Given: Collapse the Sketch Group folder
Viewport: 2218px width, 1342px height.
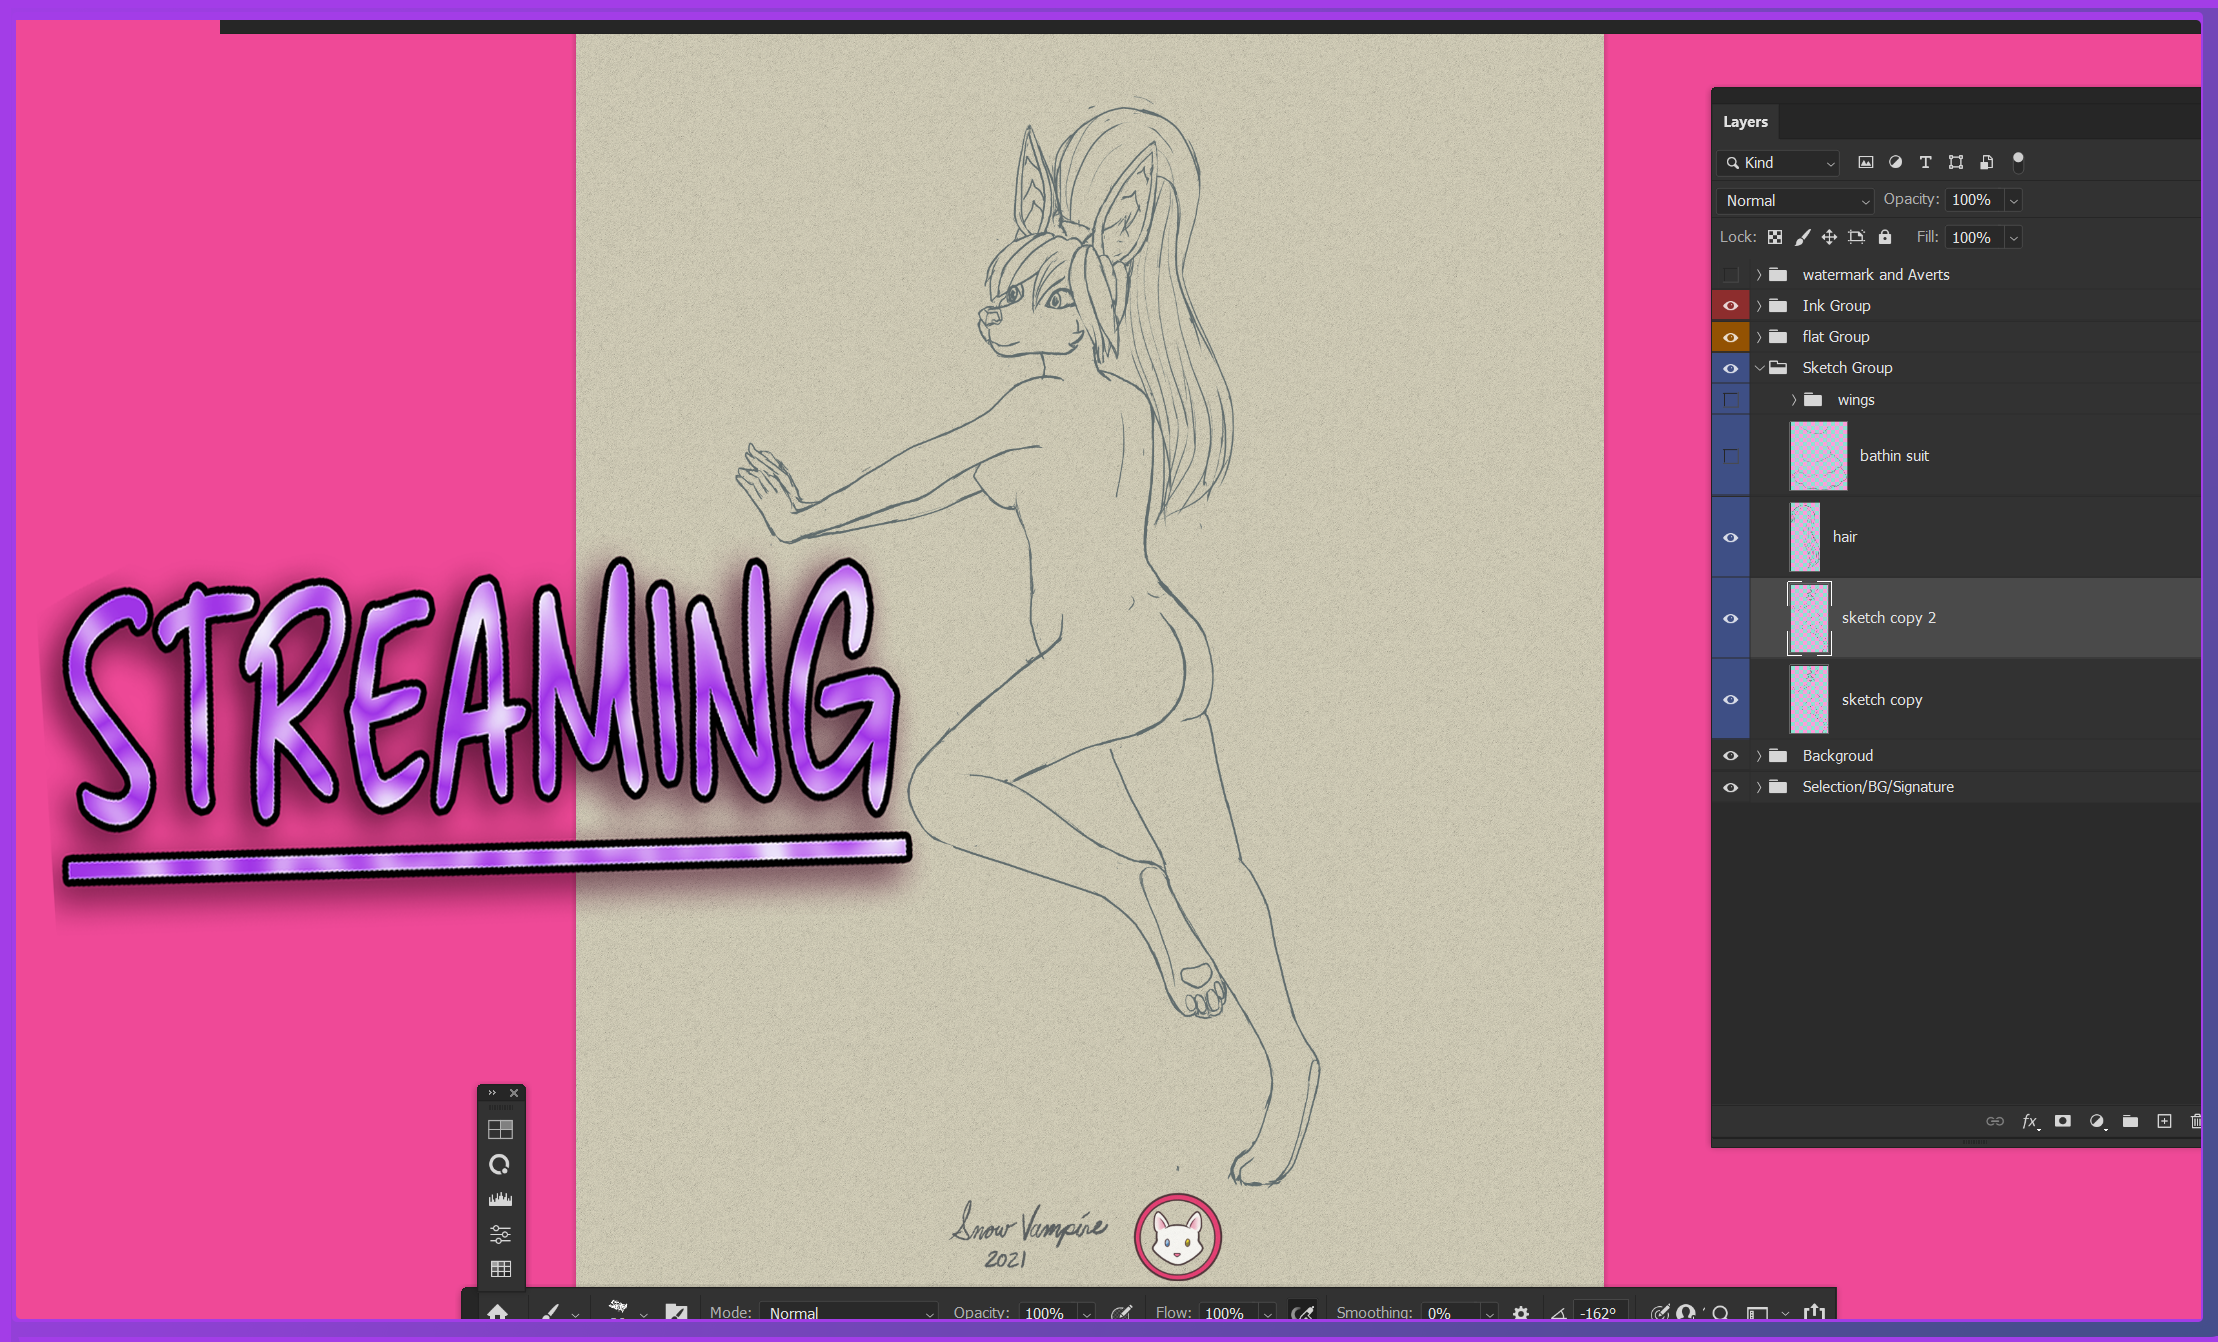Looking at the screenshot, I should 1759,368.
